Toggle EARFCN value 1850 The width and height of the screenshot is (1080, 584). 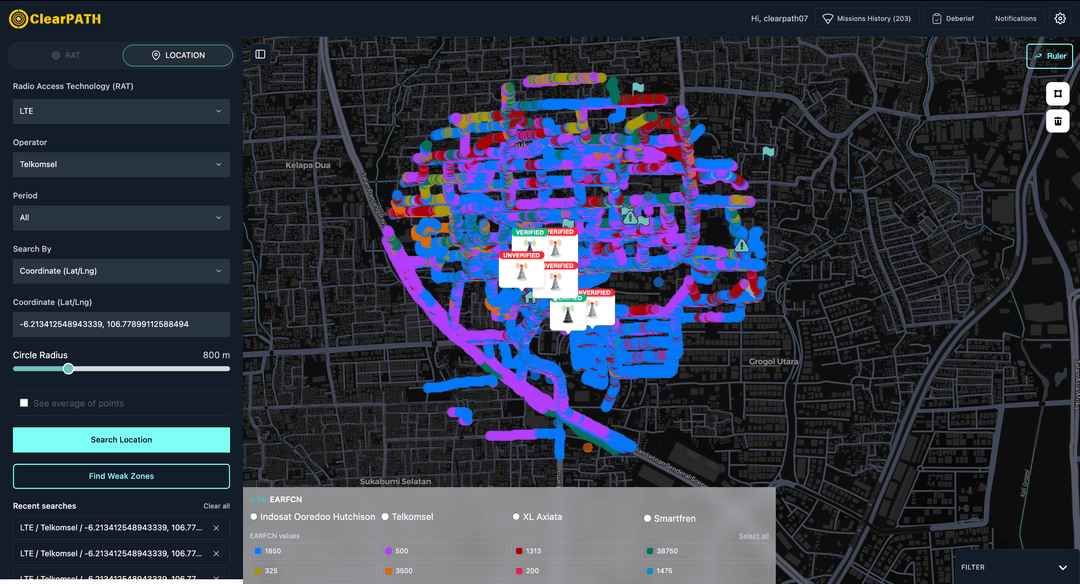tap(312, 551)
